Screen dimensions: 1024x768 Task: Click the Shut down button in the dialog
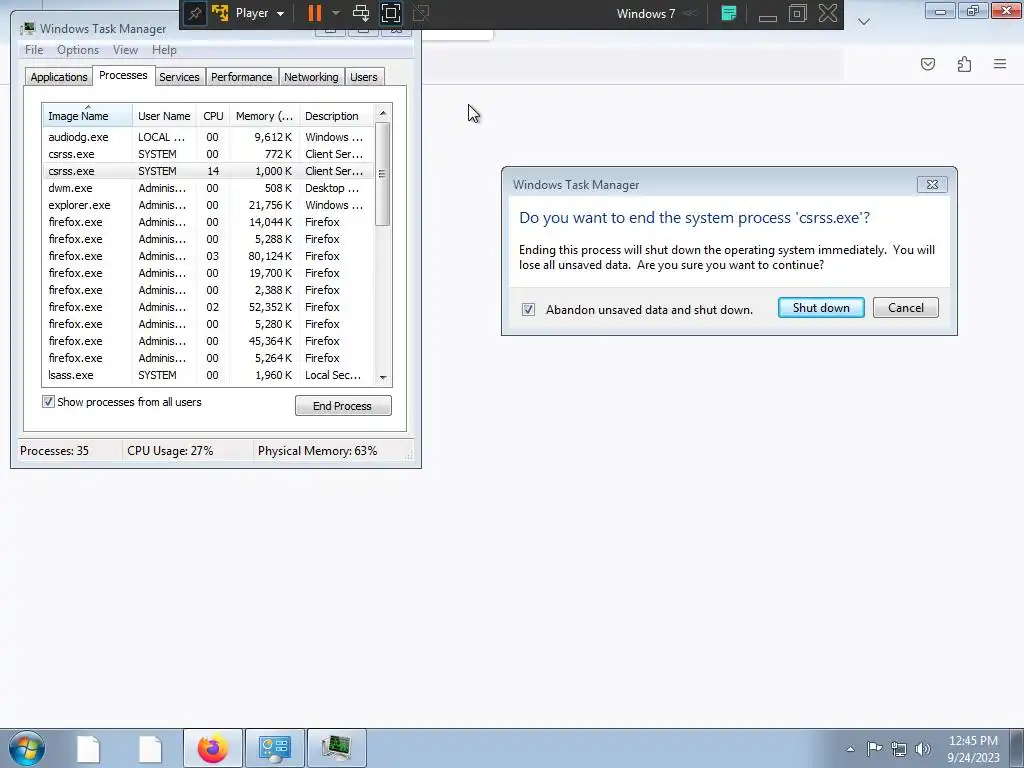click(x=821, y=308)
